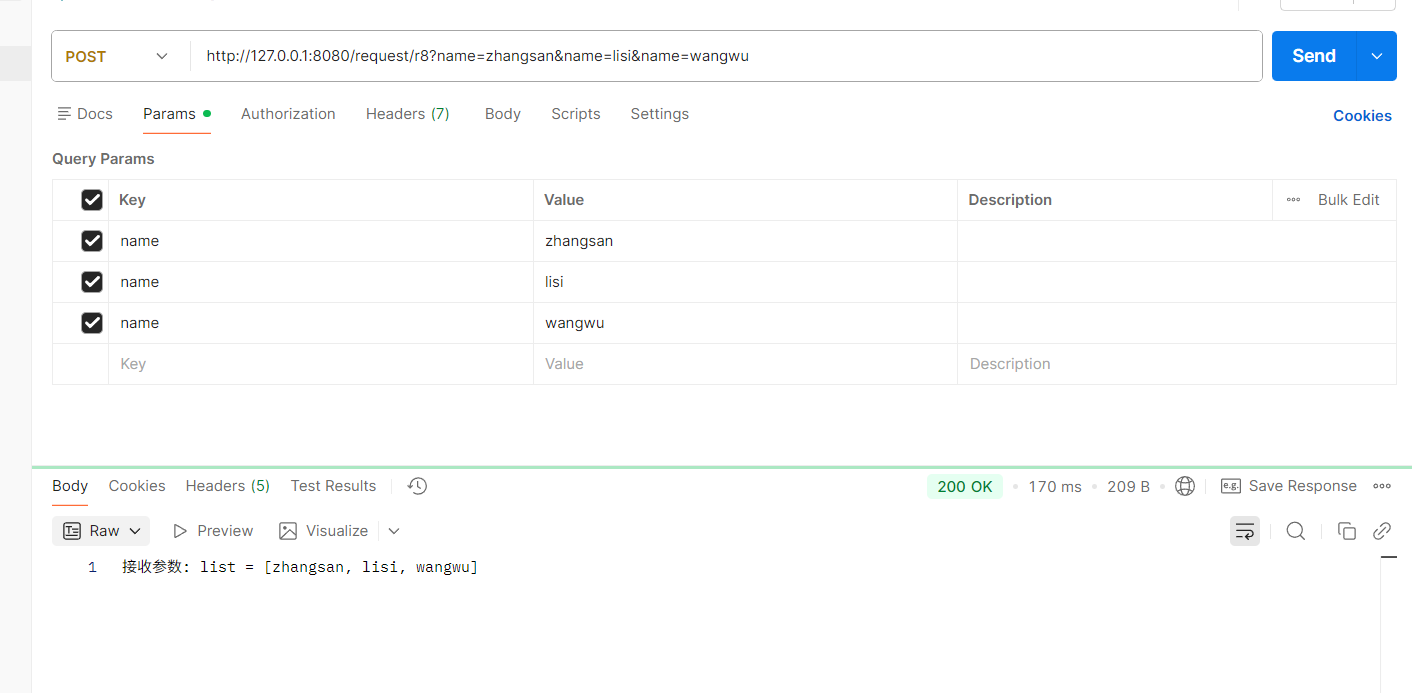Open the response history clock icon

click(x=418, y=486)
